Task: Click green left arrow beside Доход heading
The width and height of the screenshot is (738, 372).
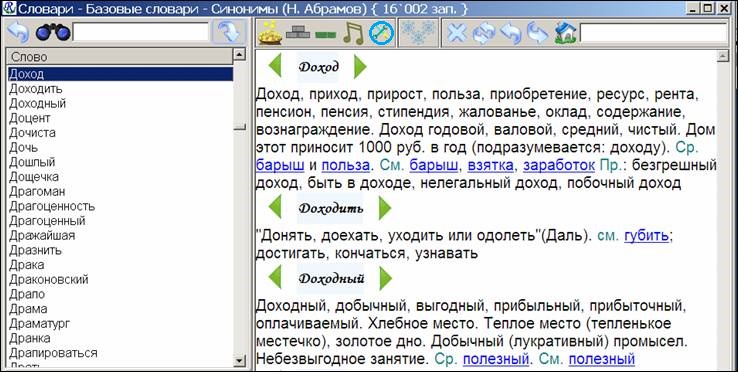Action: 275,66
